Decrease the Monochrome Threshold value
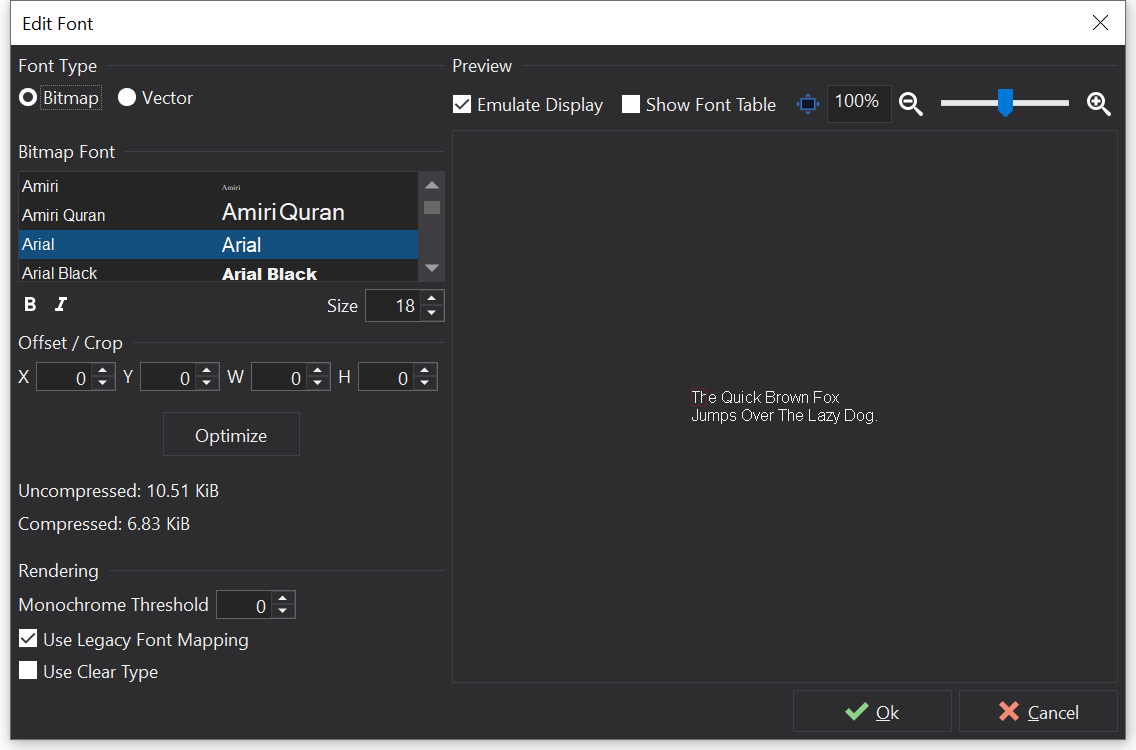 tap(282, 611)
